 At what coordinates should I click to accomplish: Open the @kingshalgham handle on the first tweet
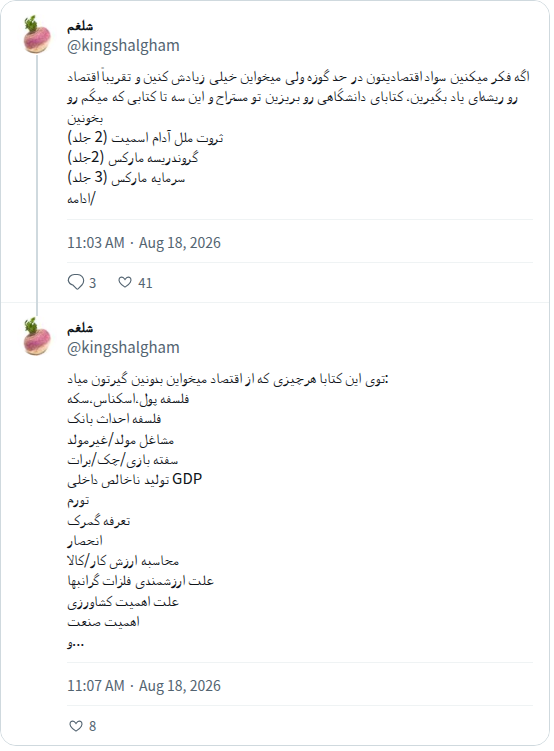point(123,46)
